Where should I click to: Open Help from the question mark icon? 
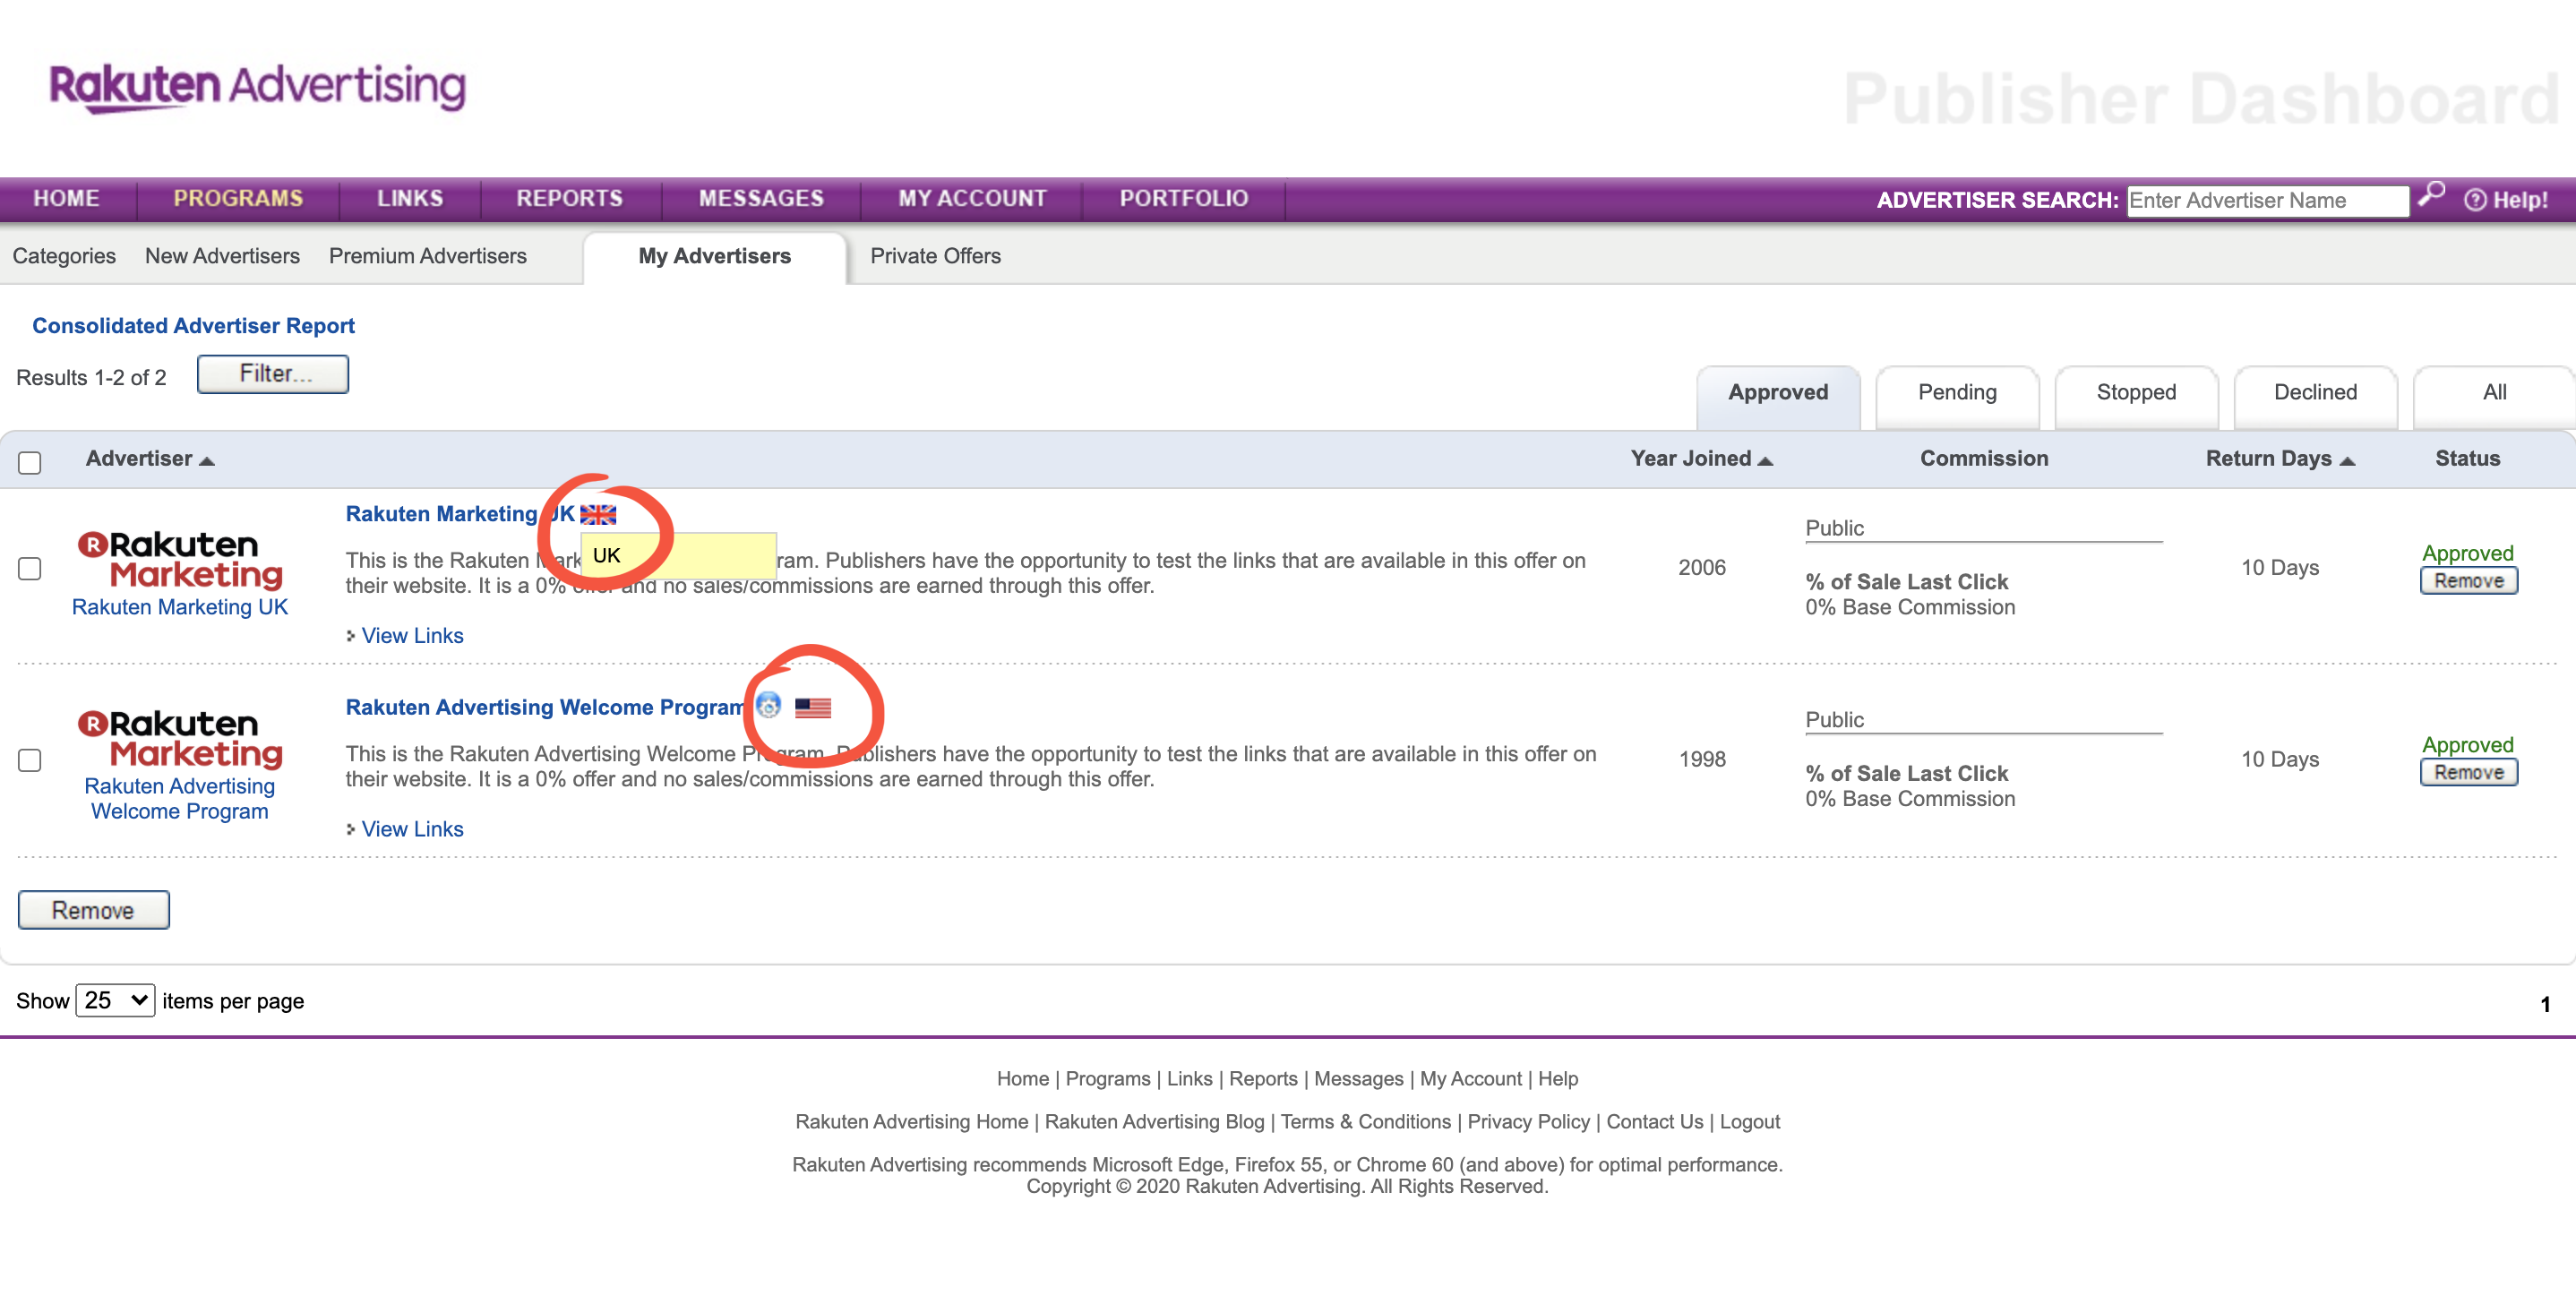pos(2474,200)
